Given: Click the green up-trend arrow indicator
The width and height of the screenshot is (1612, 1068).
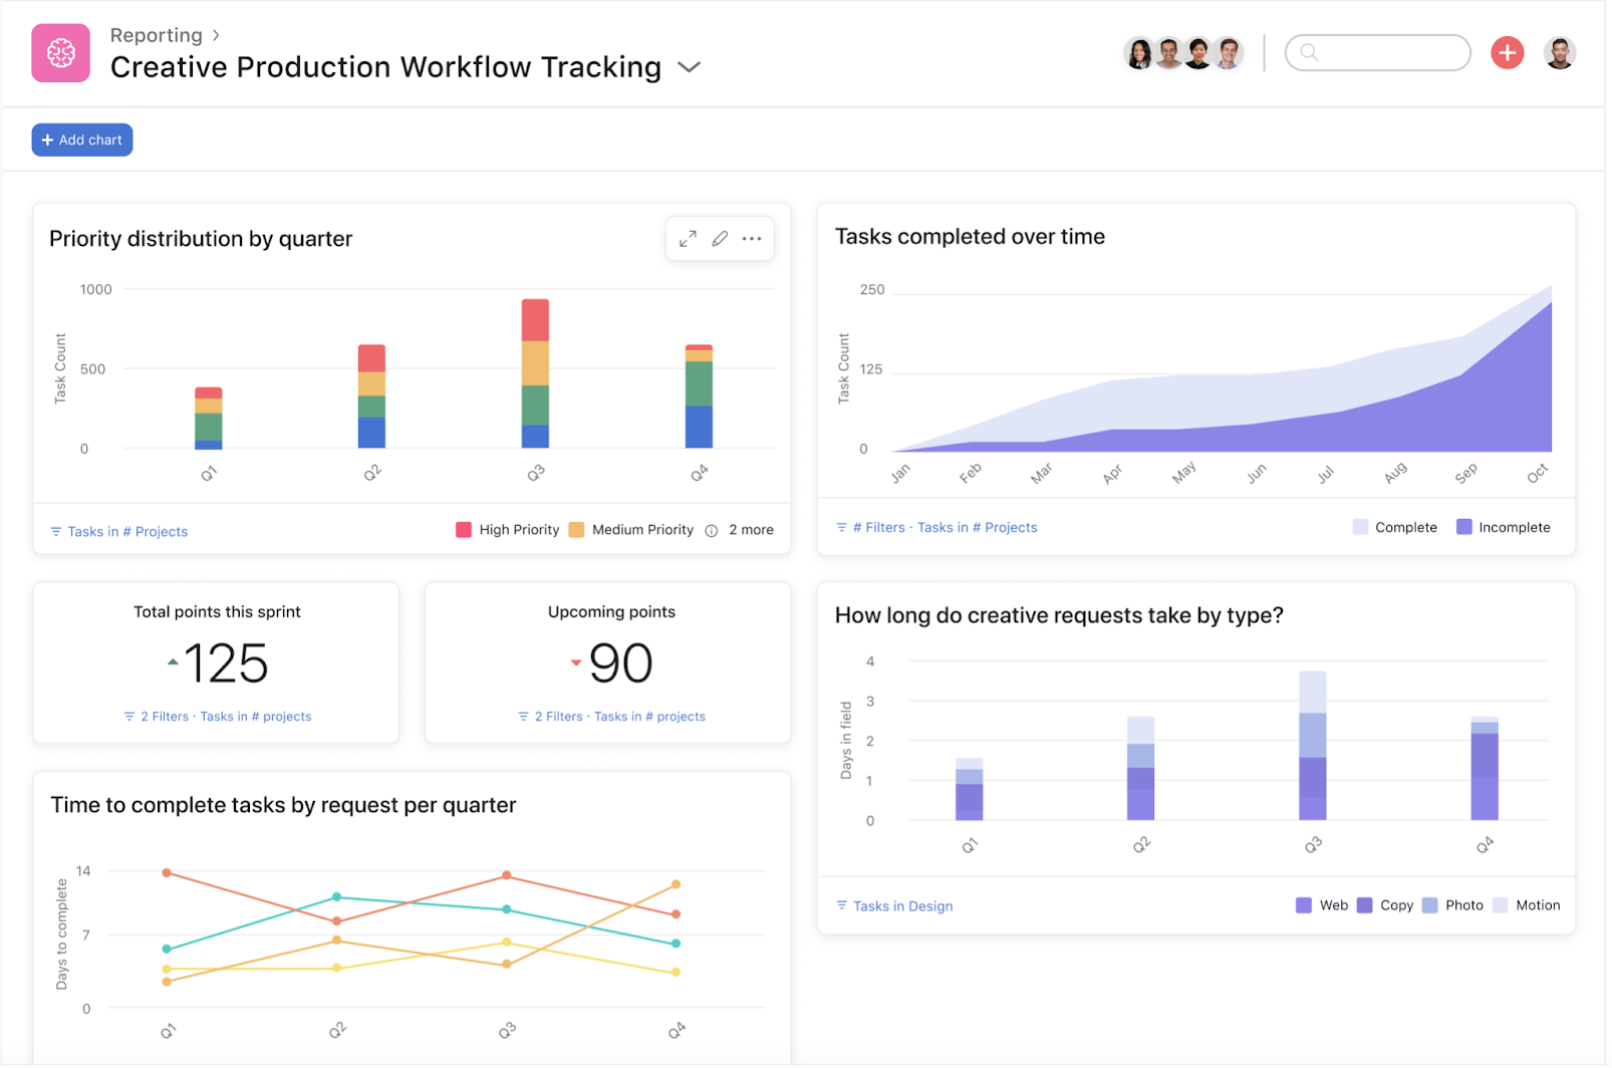Looking at the screenshot, I should (173, 662).
